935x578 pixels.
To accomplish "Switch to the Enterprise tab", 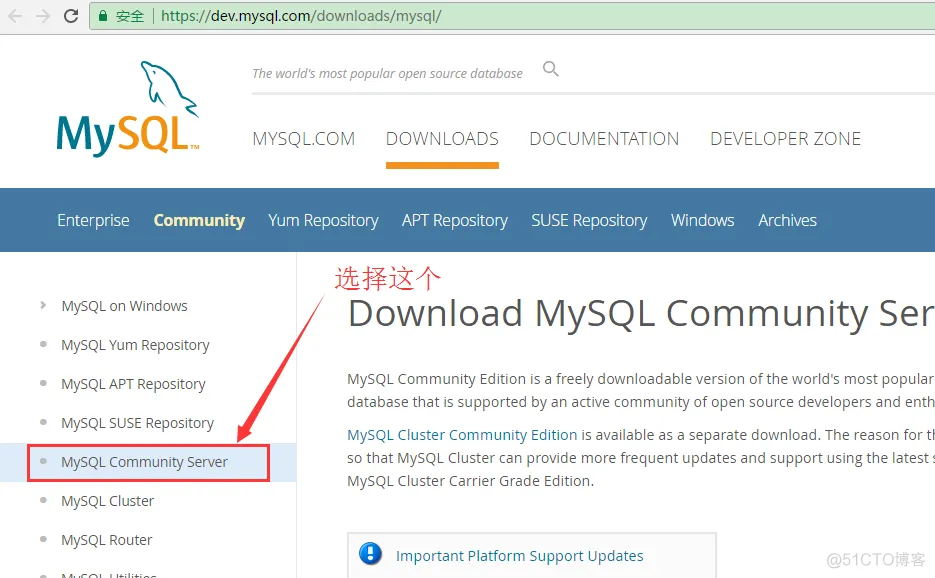I will pyautogui.click(x=93, y=220).
